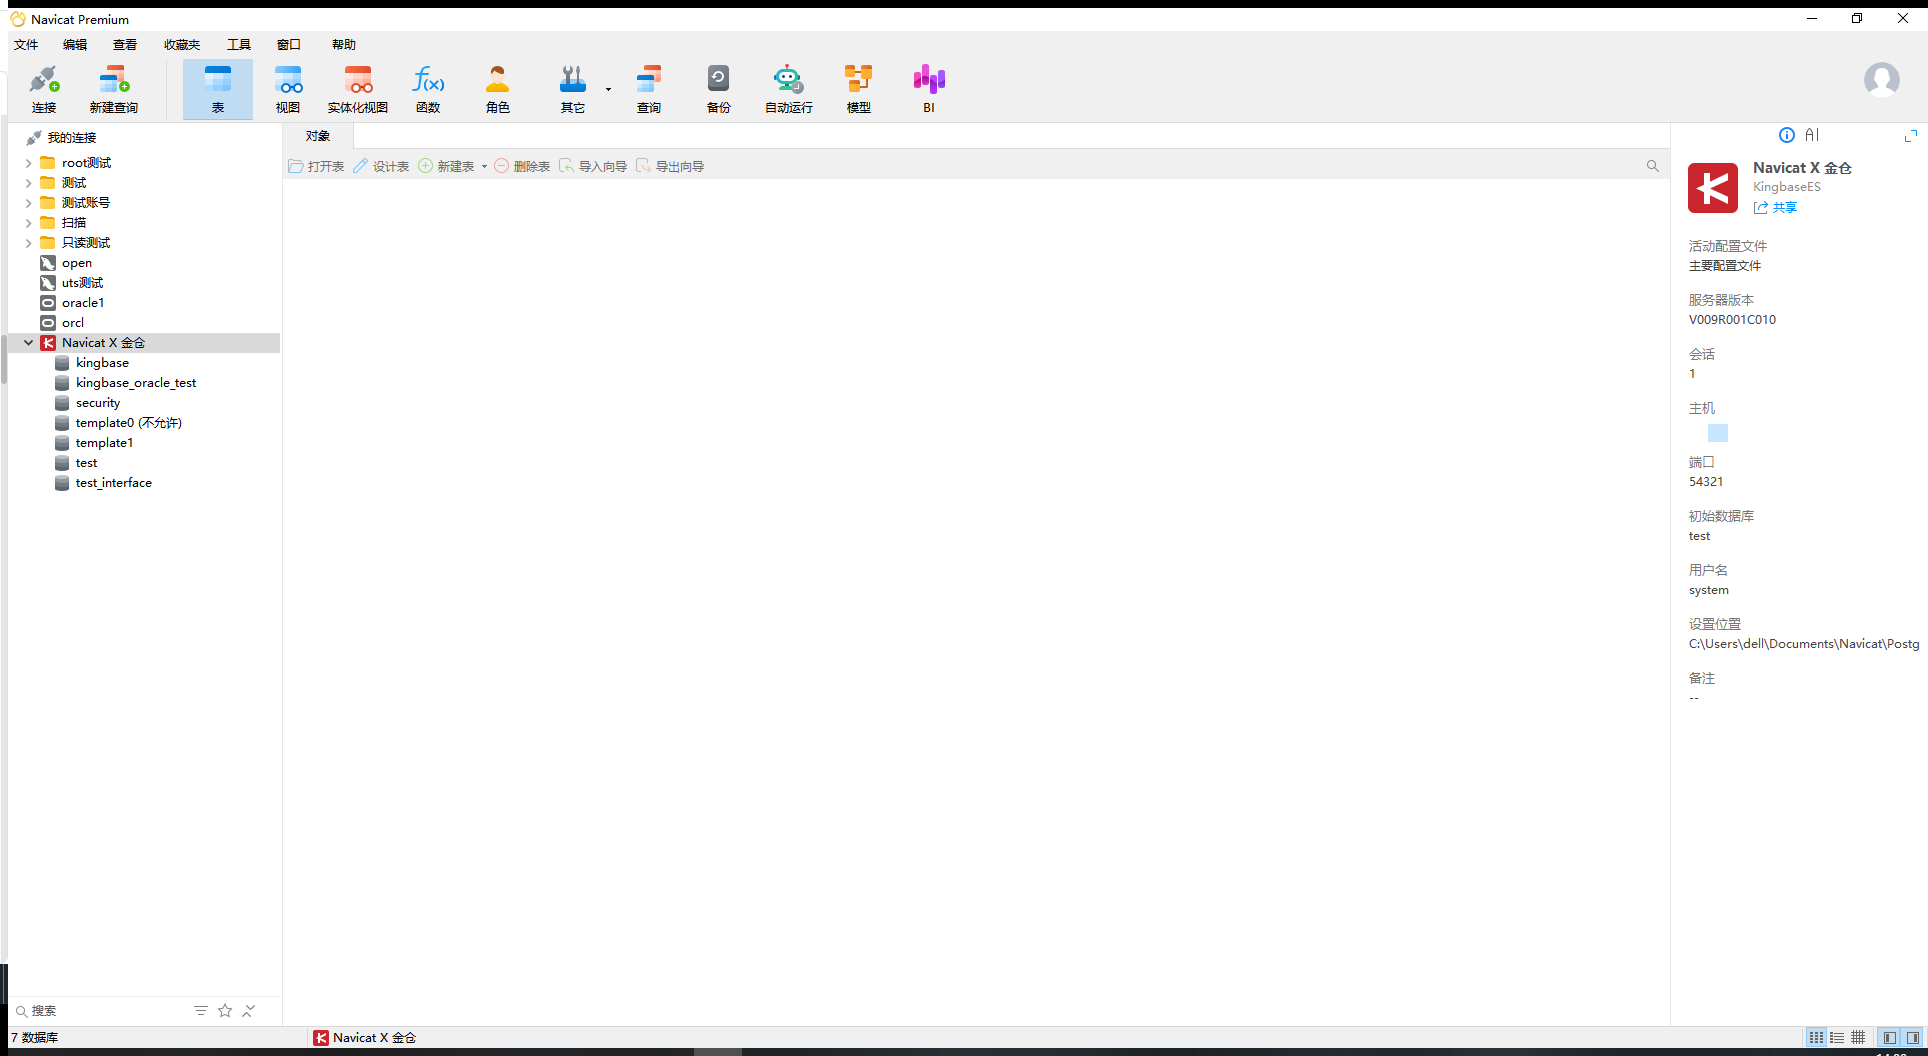Collapse the Navicat X 金仓 connection
The height and width of the screenshot is (1056, 1928).
coord(29,343)
